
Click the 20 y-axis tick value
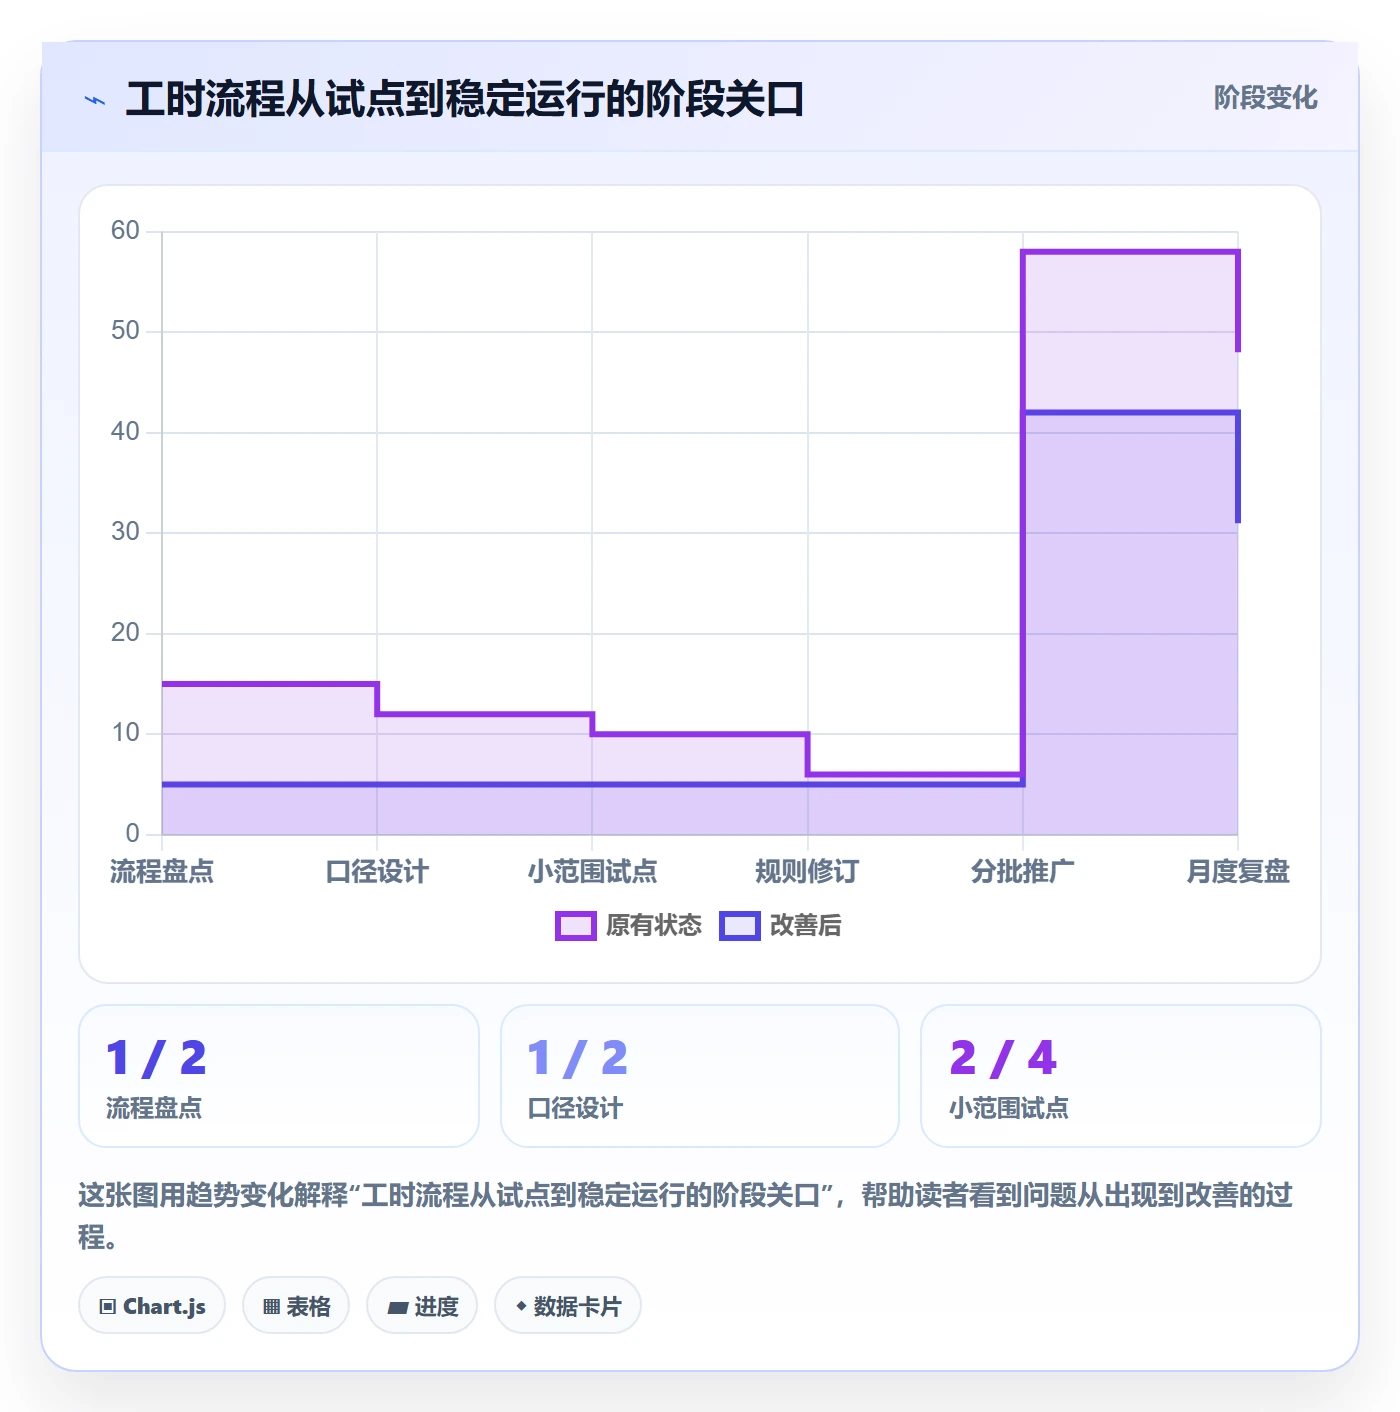125,633
